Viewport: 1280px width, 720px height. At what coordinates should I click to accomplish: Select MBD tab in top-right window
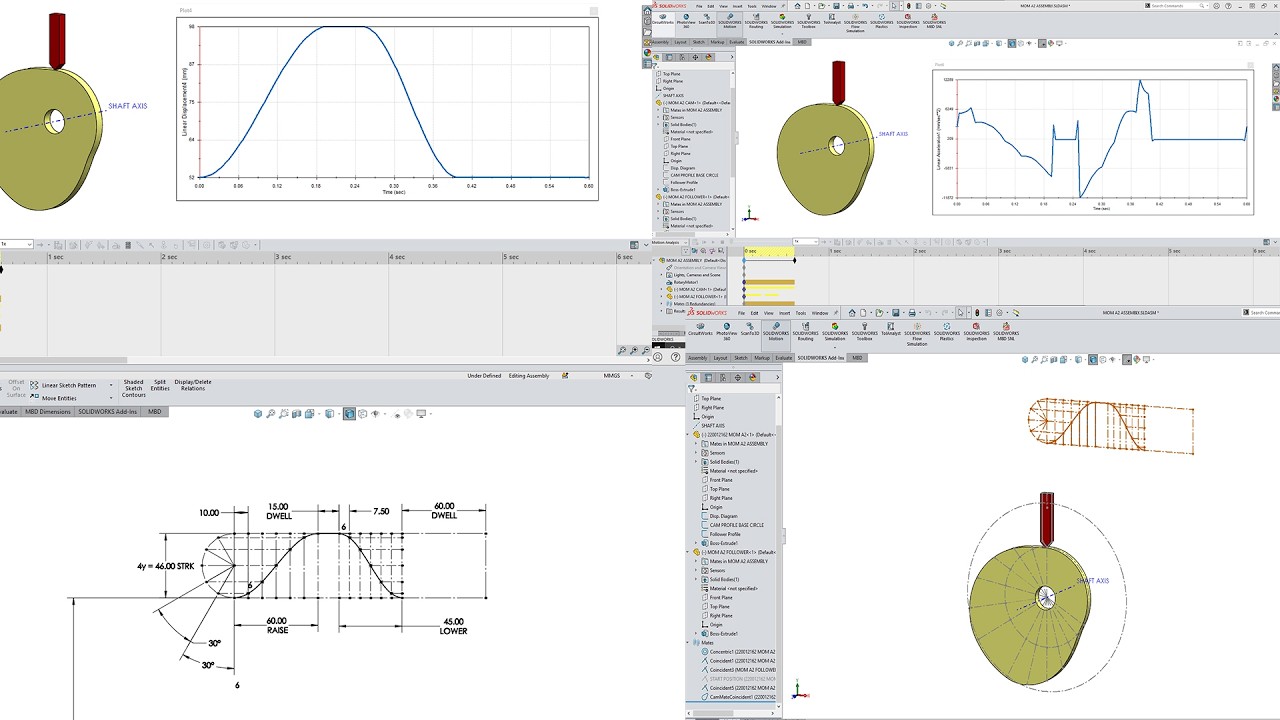point(802,42)
